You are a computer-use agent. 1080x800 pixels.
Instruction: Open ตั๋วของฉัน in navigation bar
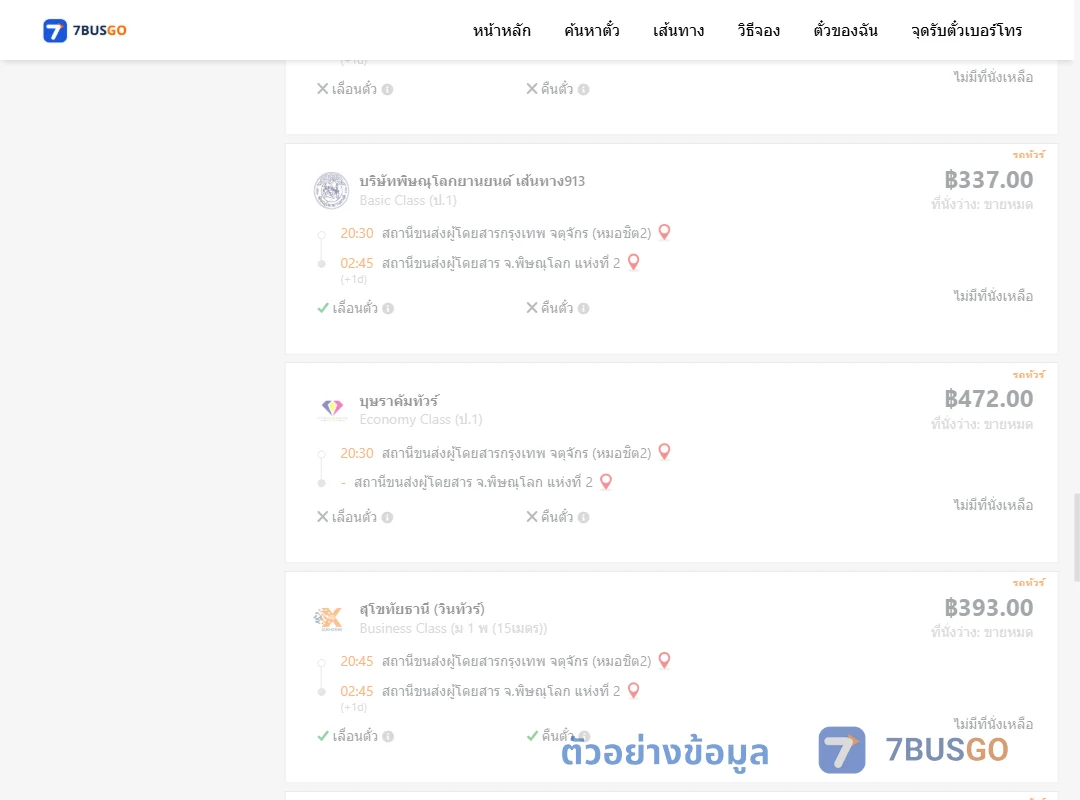click(x=845, y=30)
